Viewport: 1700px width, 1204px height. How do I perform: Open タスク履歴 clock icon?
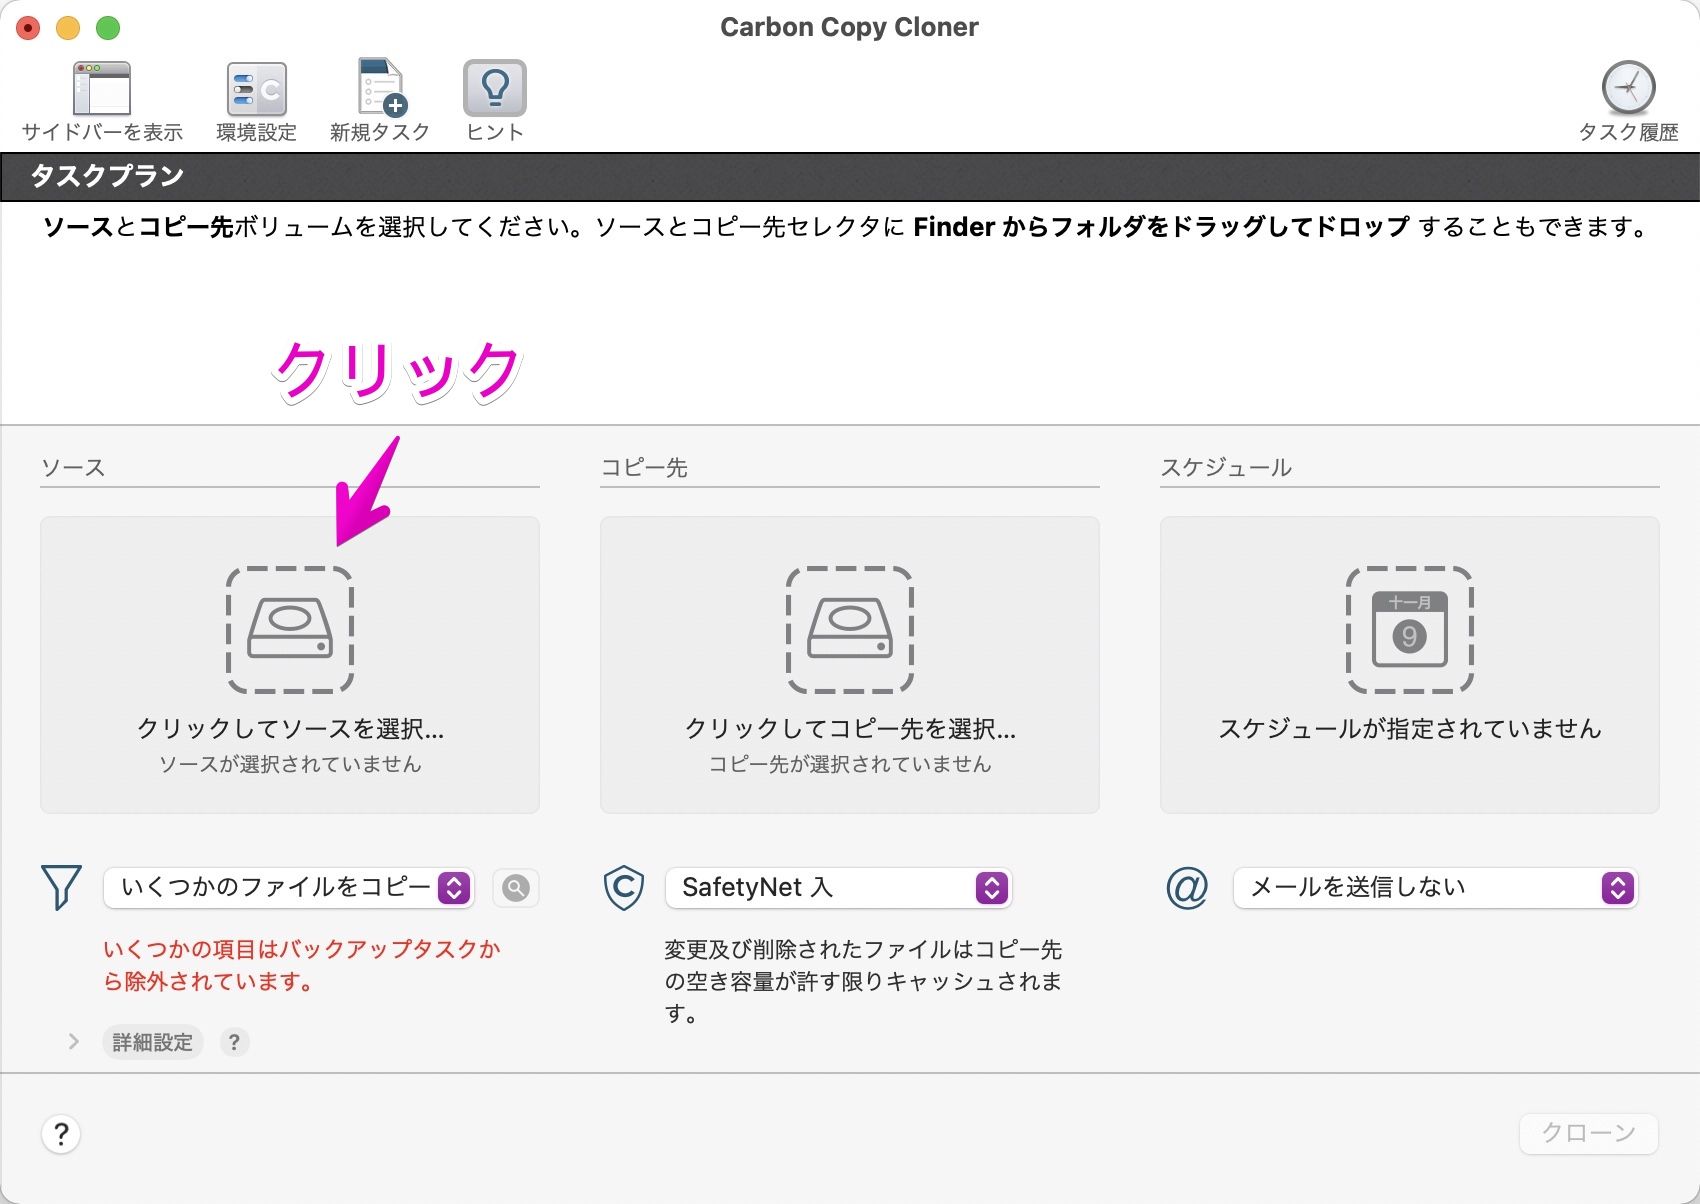click(1628, 89)
